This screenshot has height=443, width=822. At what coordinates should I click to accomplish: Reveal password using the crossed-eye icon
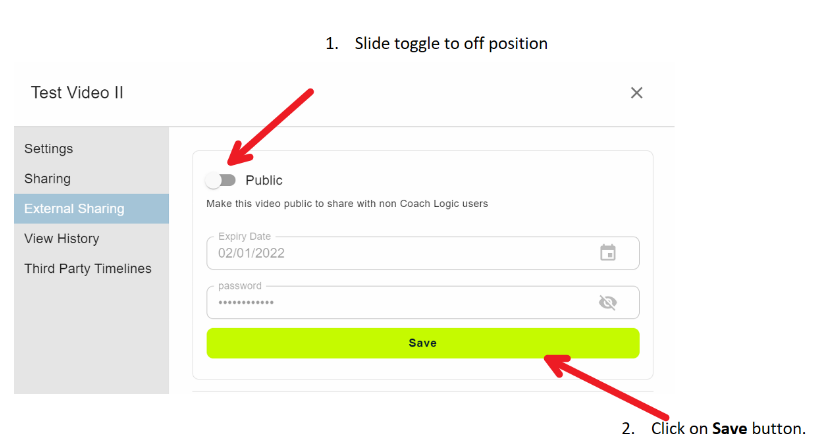[608, 302]
